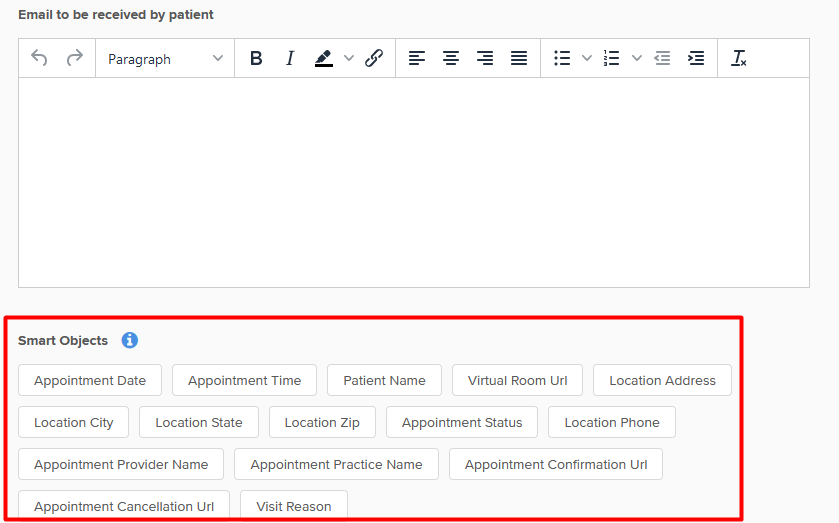Select the highlight marker tool
Screen dimensions: 839x523
click(324, 58)
